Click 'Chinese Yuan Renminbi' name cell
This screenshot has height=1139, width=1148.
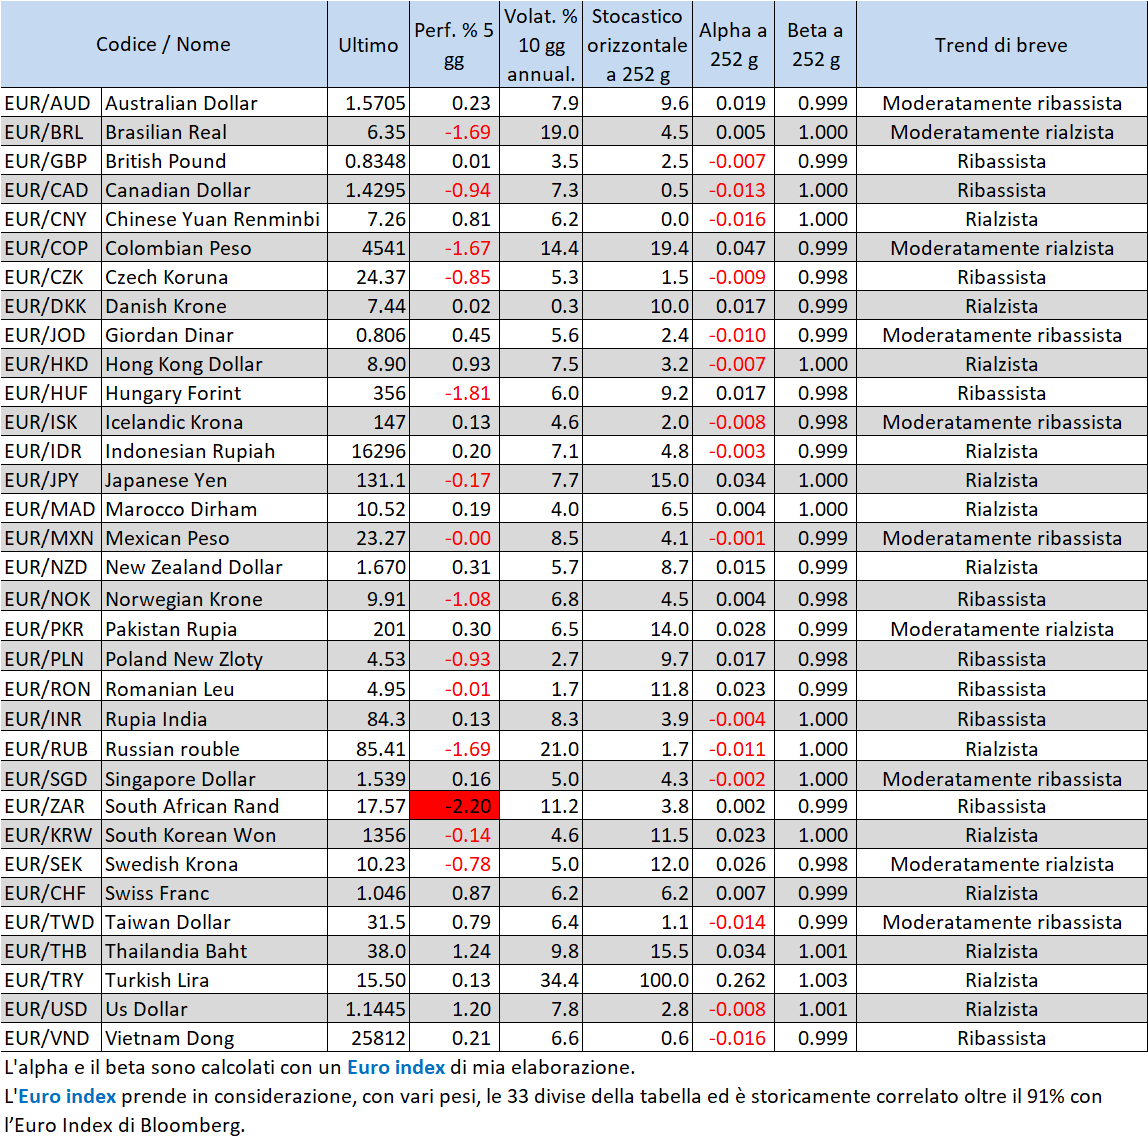click(215, 219)
